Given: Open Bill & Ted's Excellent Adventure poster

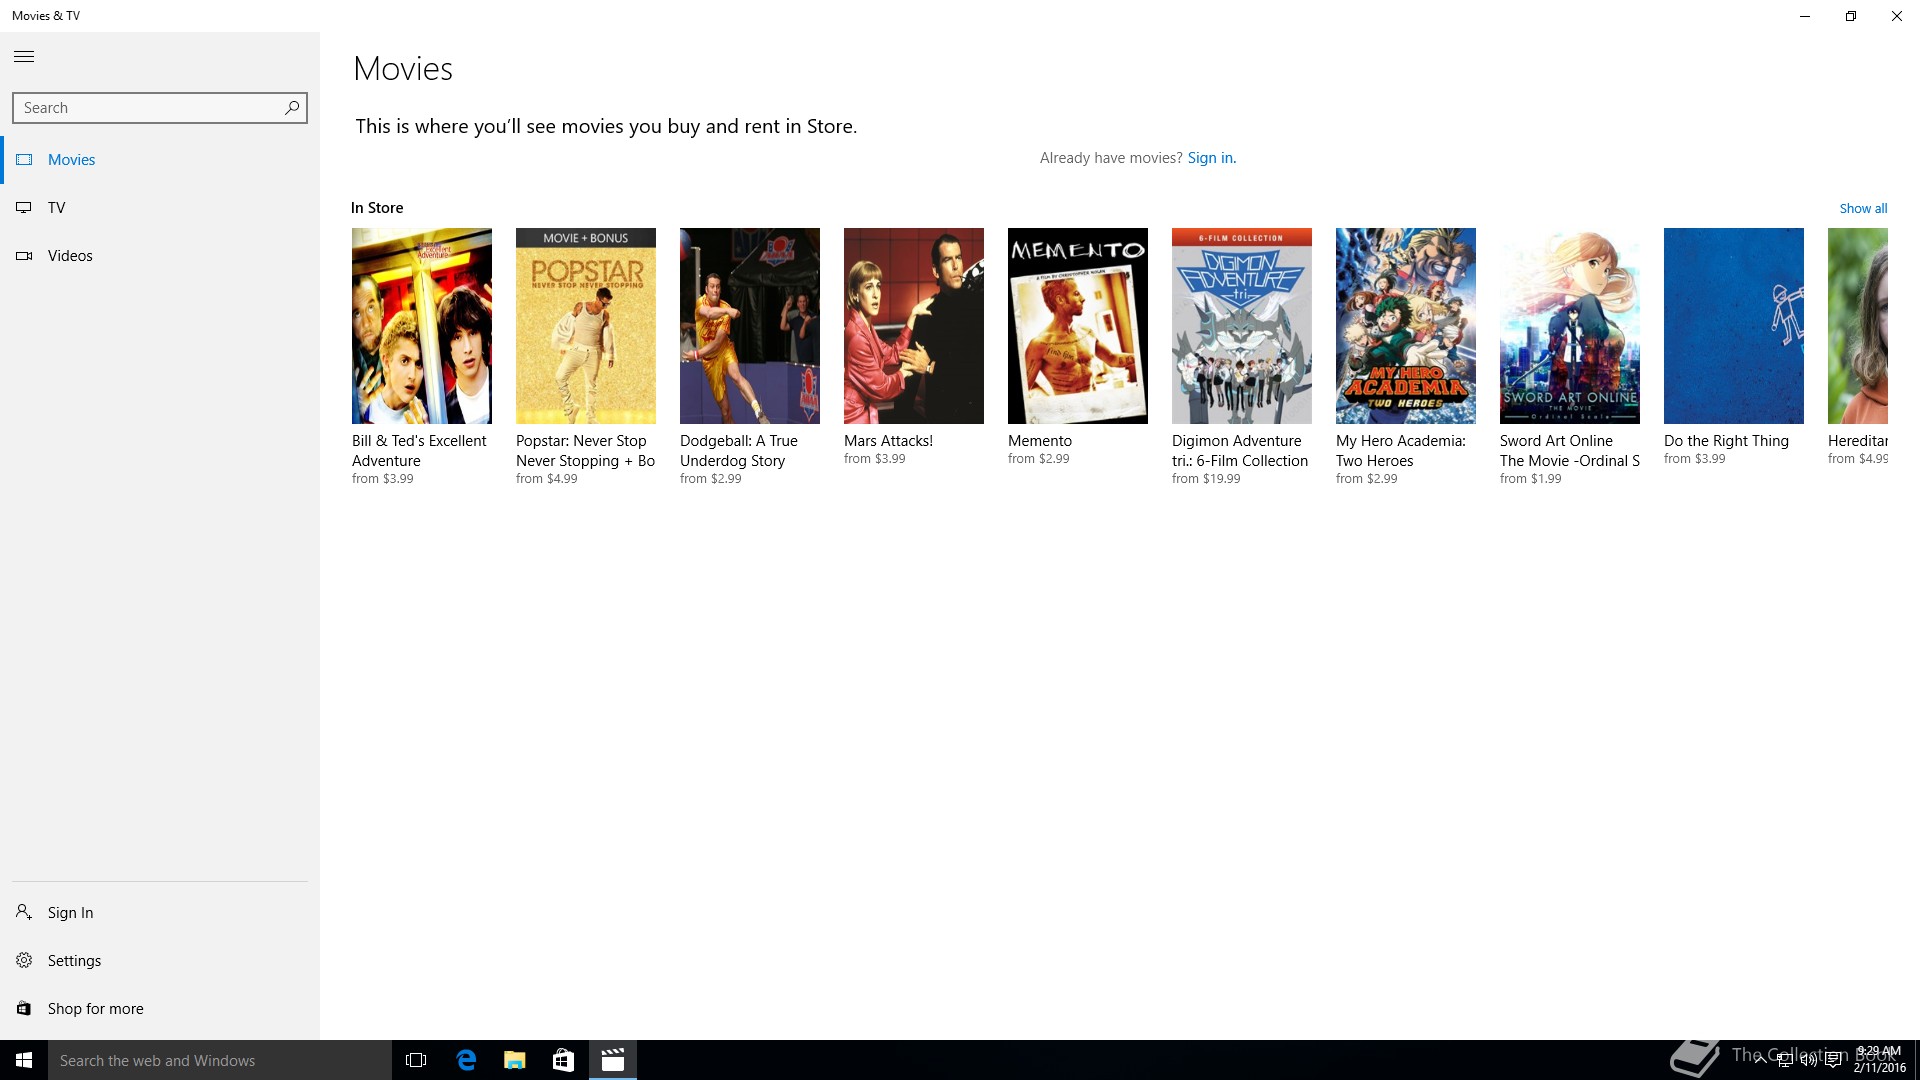Looking at the screenshot, I should [x=422, y=326].
